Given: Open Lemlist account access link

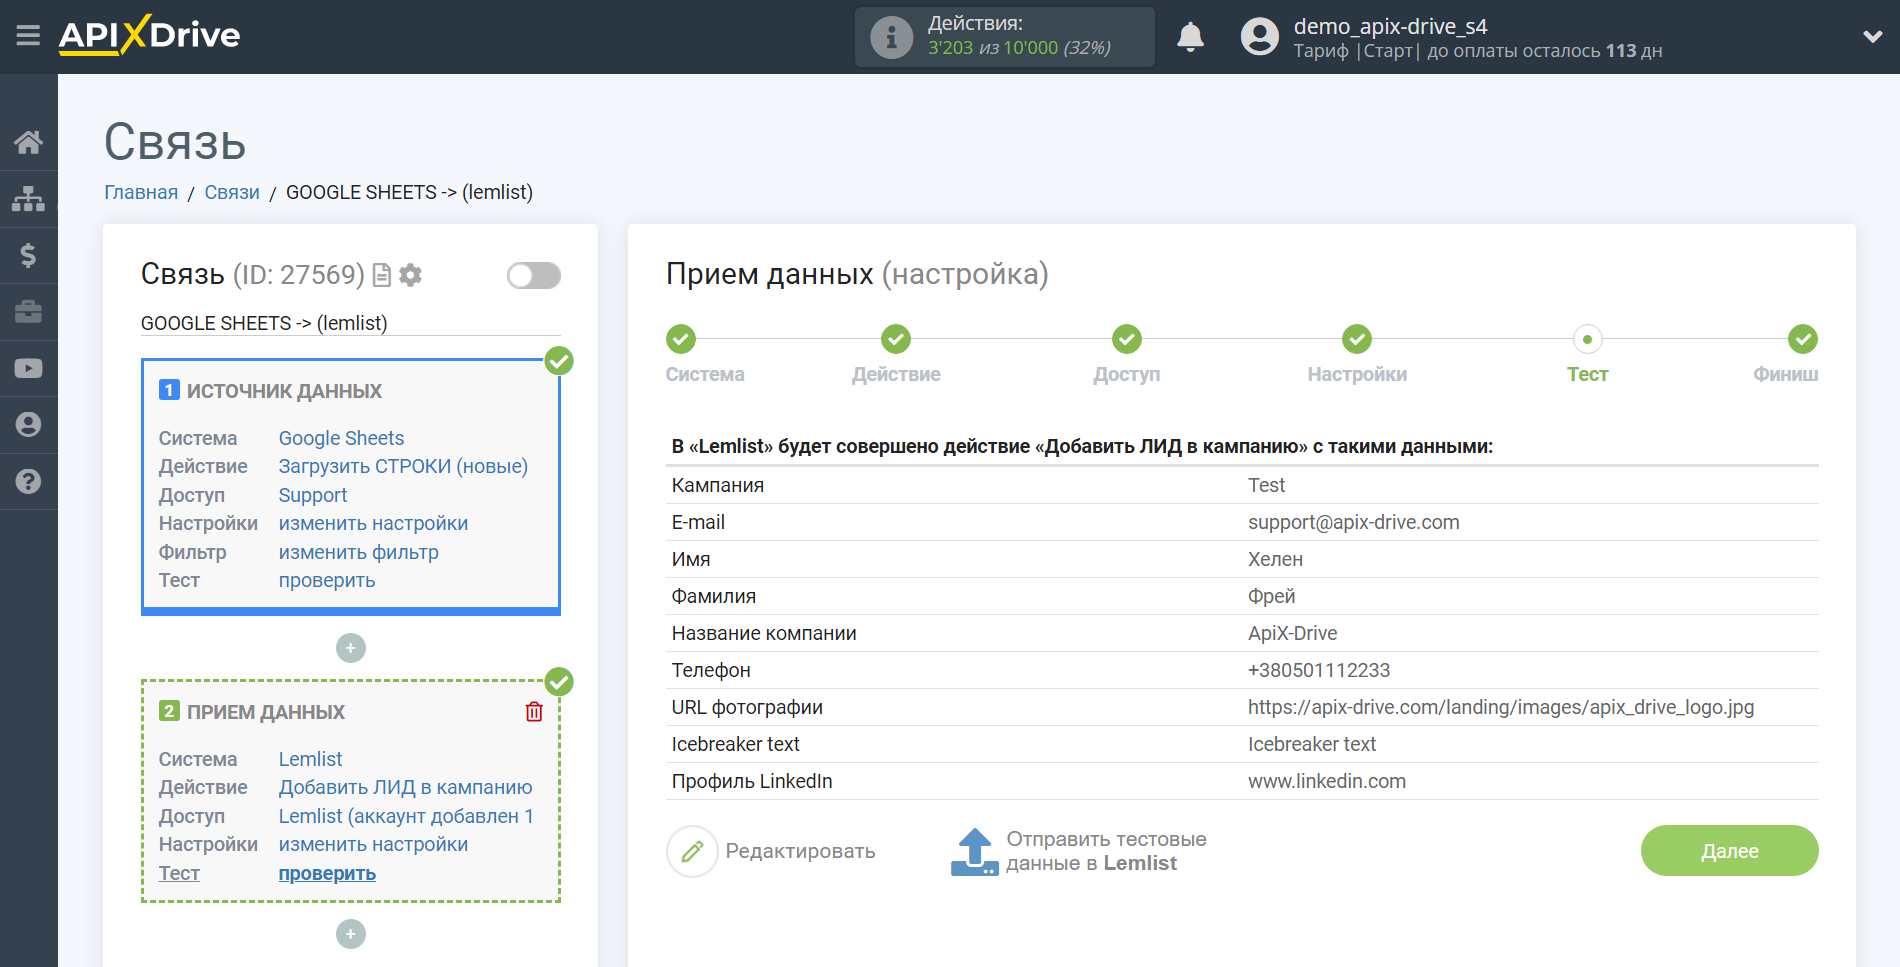Looking at the screenshot, I should [406, 816].
